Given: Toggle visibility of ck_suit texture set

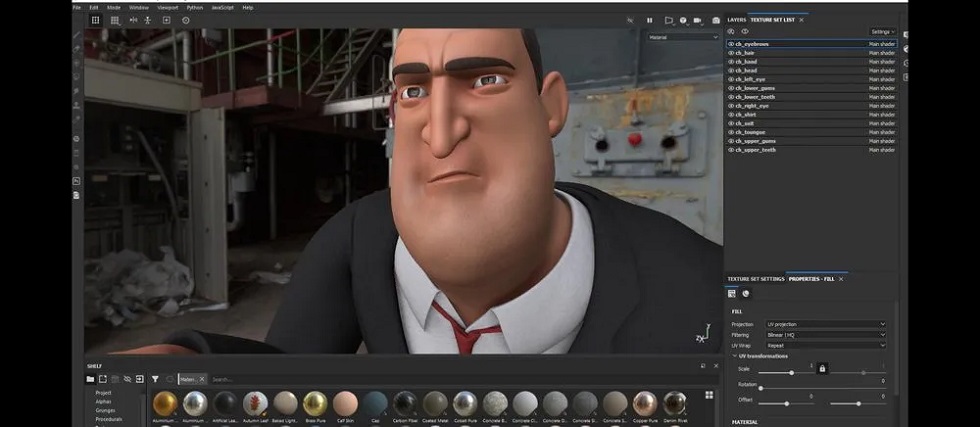Looking at the screenshot, I should [731, 123].
